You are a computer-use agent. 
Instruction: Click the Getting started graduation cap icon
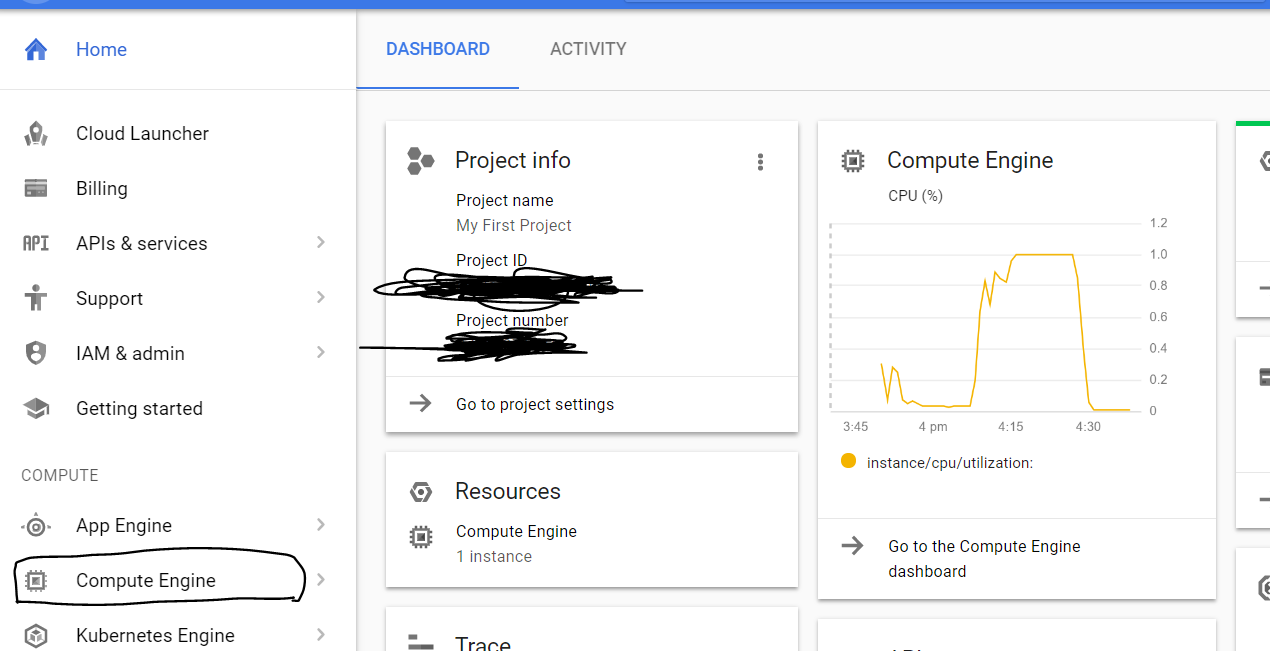36,408
